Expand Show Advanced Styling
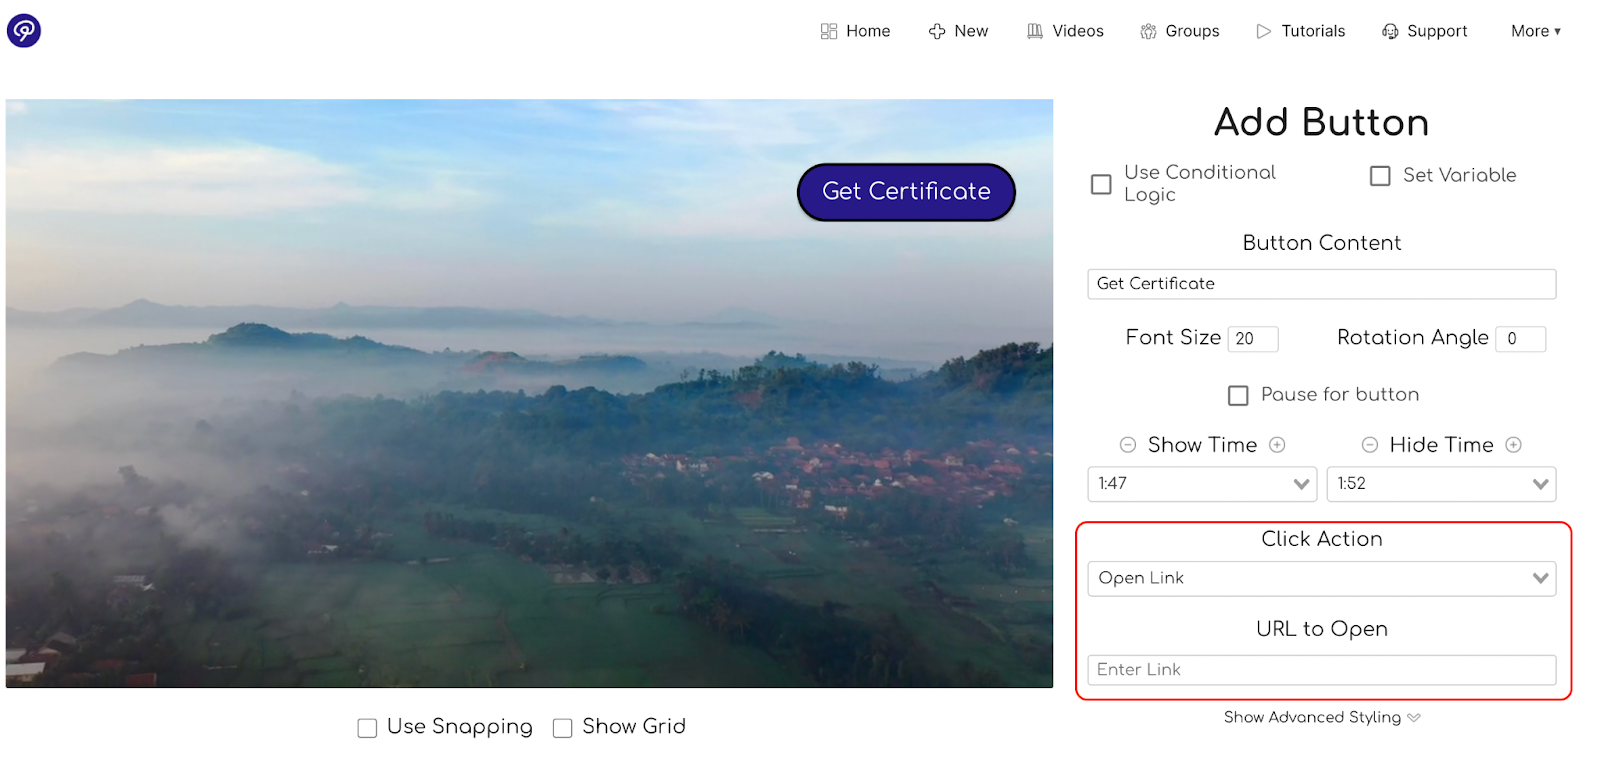The image size is (1600, 757). point(1321,718)
